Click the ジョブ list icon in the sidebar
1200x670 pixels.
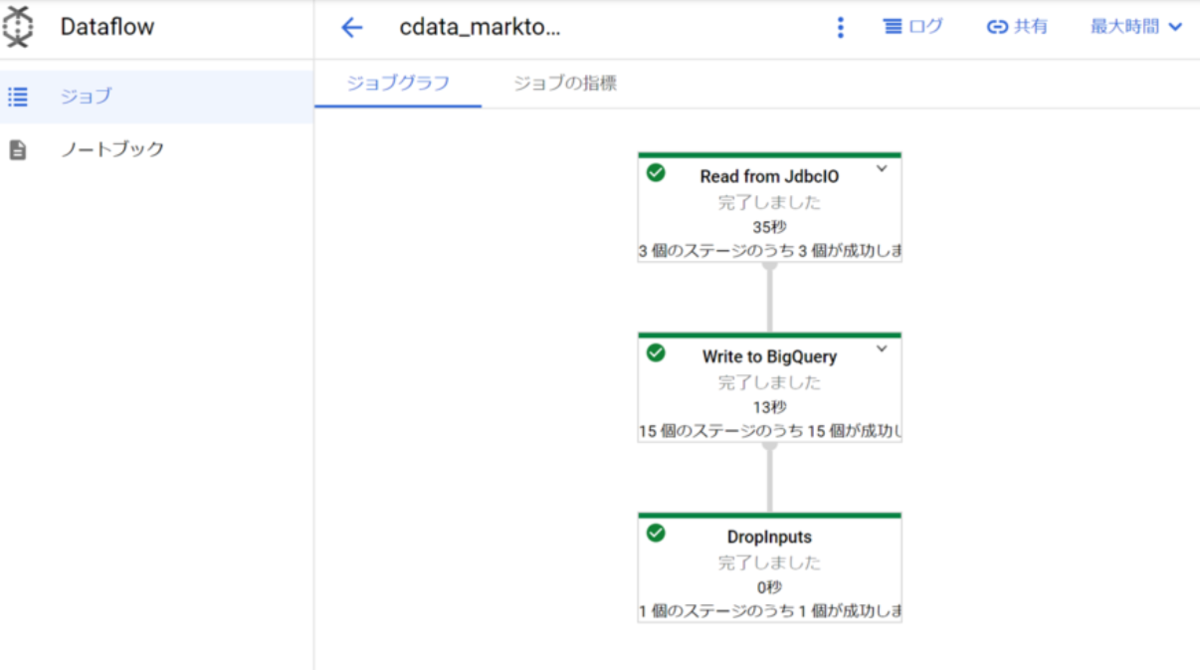pyautogui.click(x=17, y=97)
